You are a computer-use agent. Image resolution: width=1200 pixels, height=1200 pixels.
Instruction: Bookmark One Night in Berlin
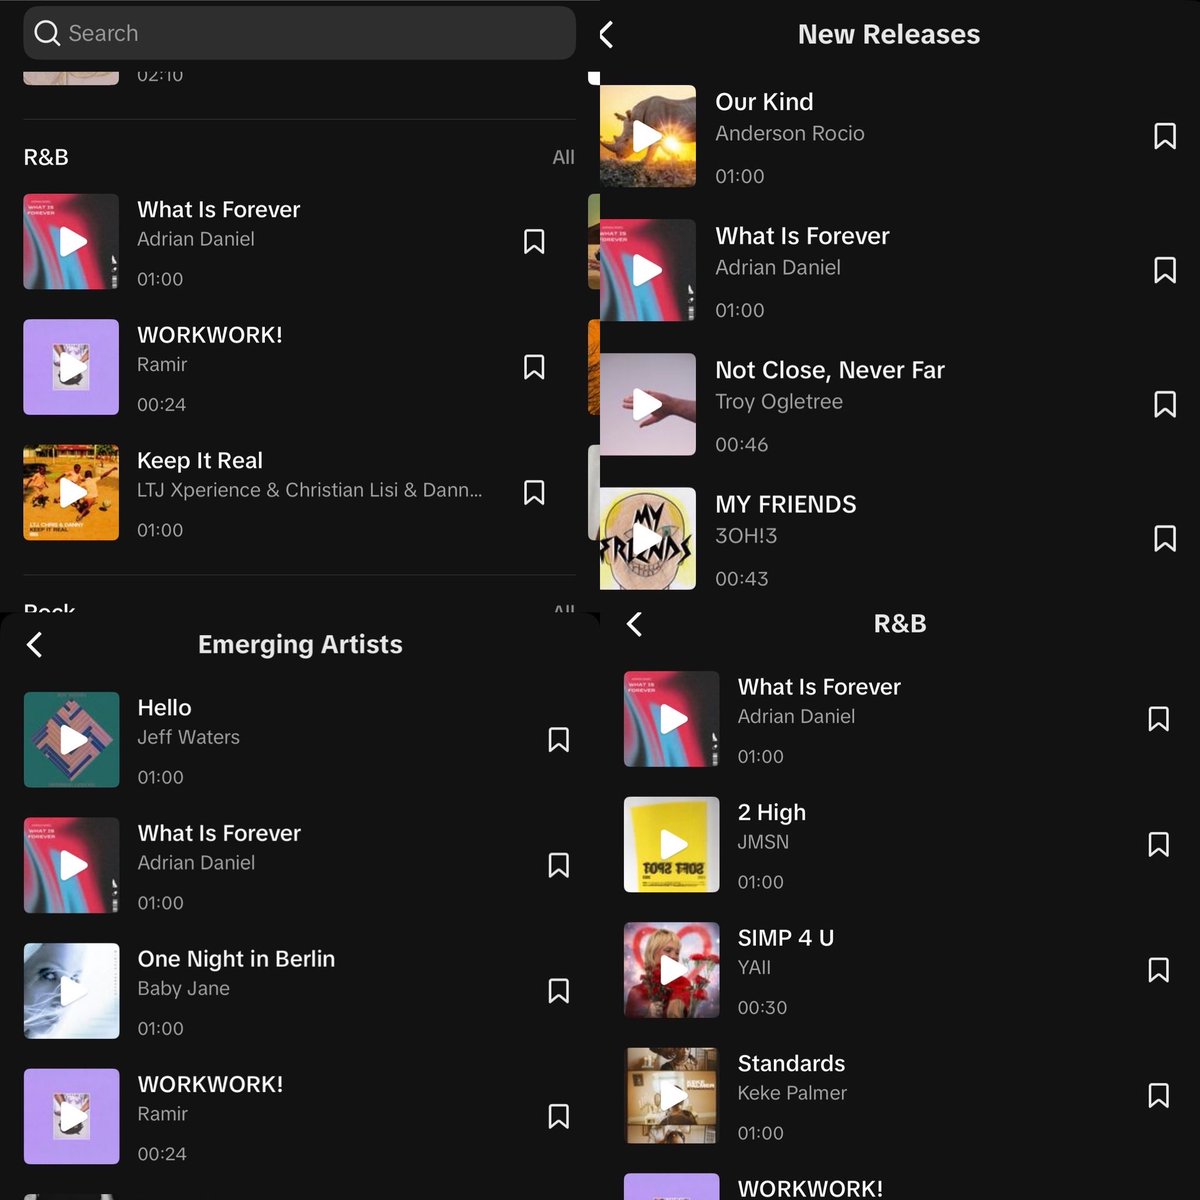[x=559, y=991]
